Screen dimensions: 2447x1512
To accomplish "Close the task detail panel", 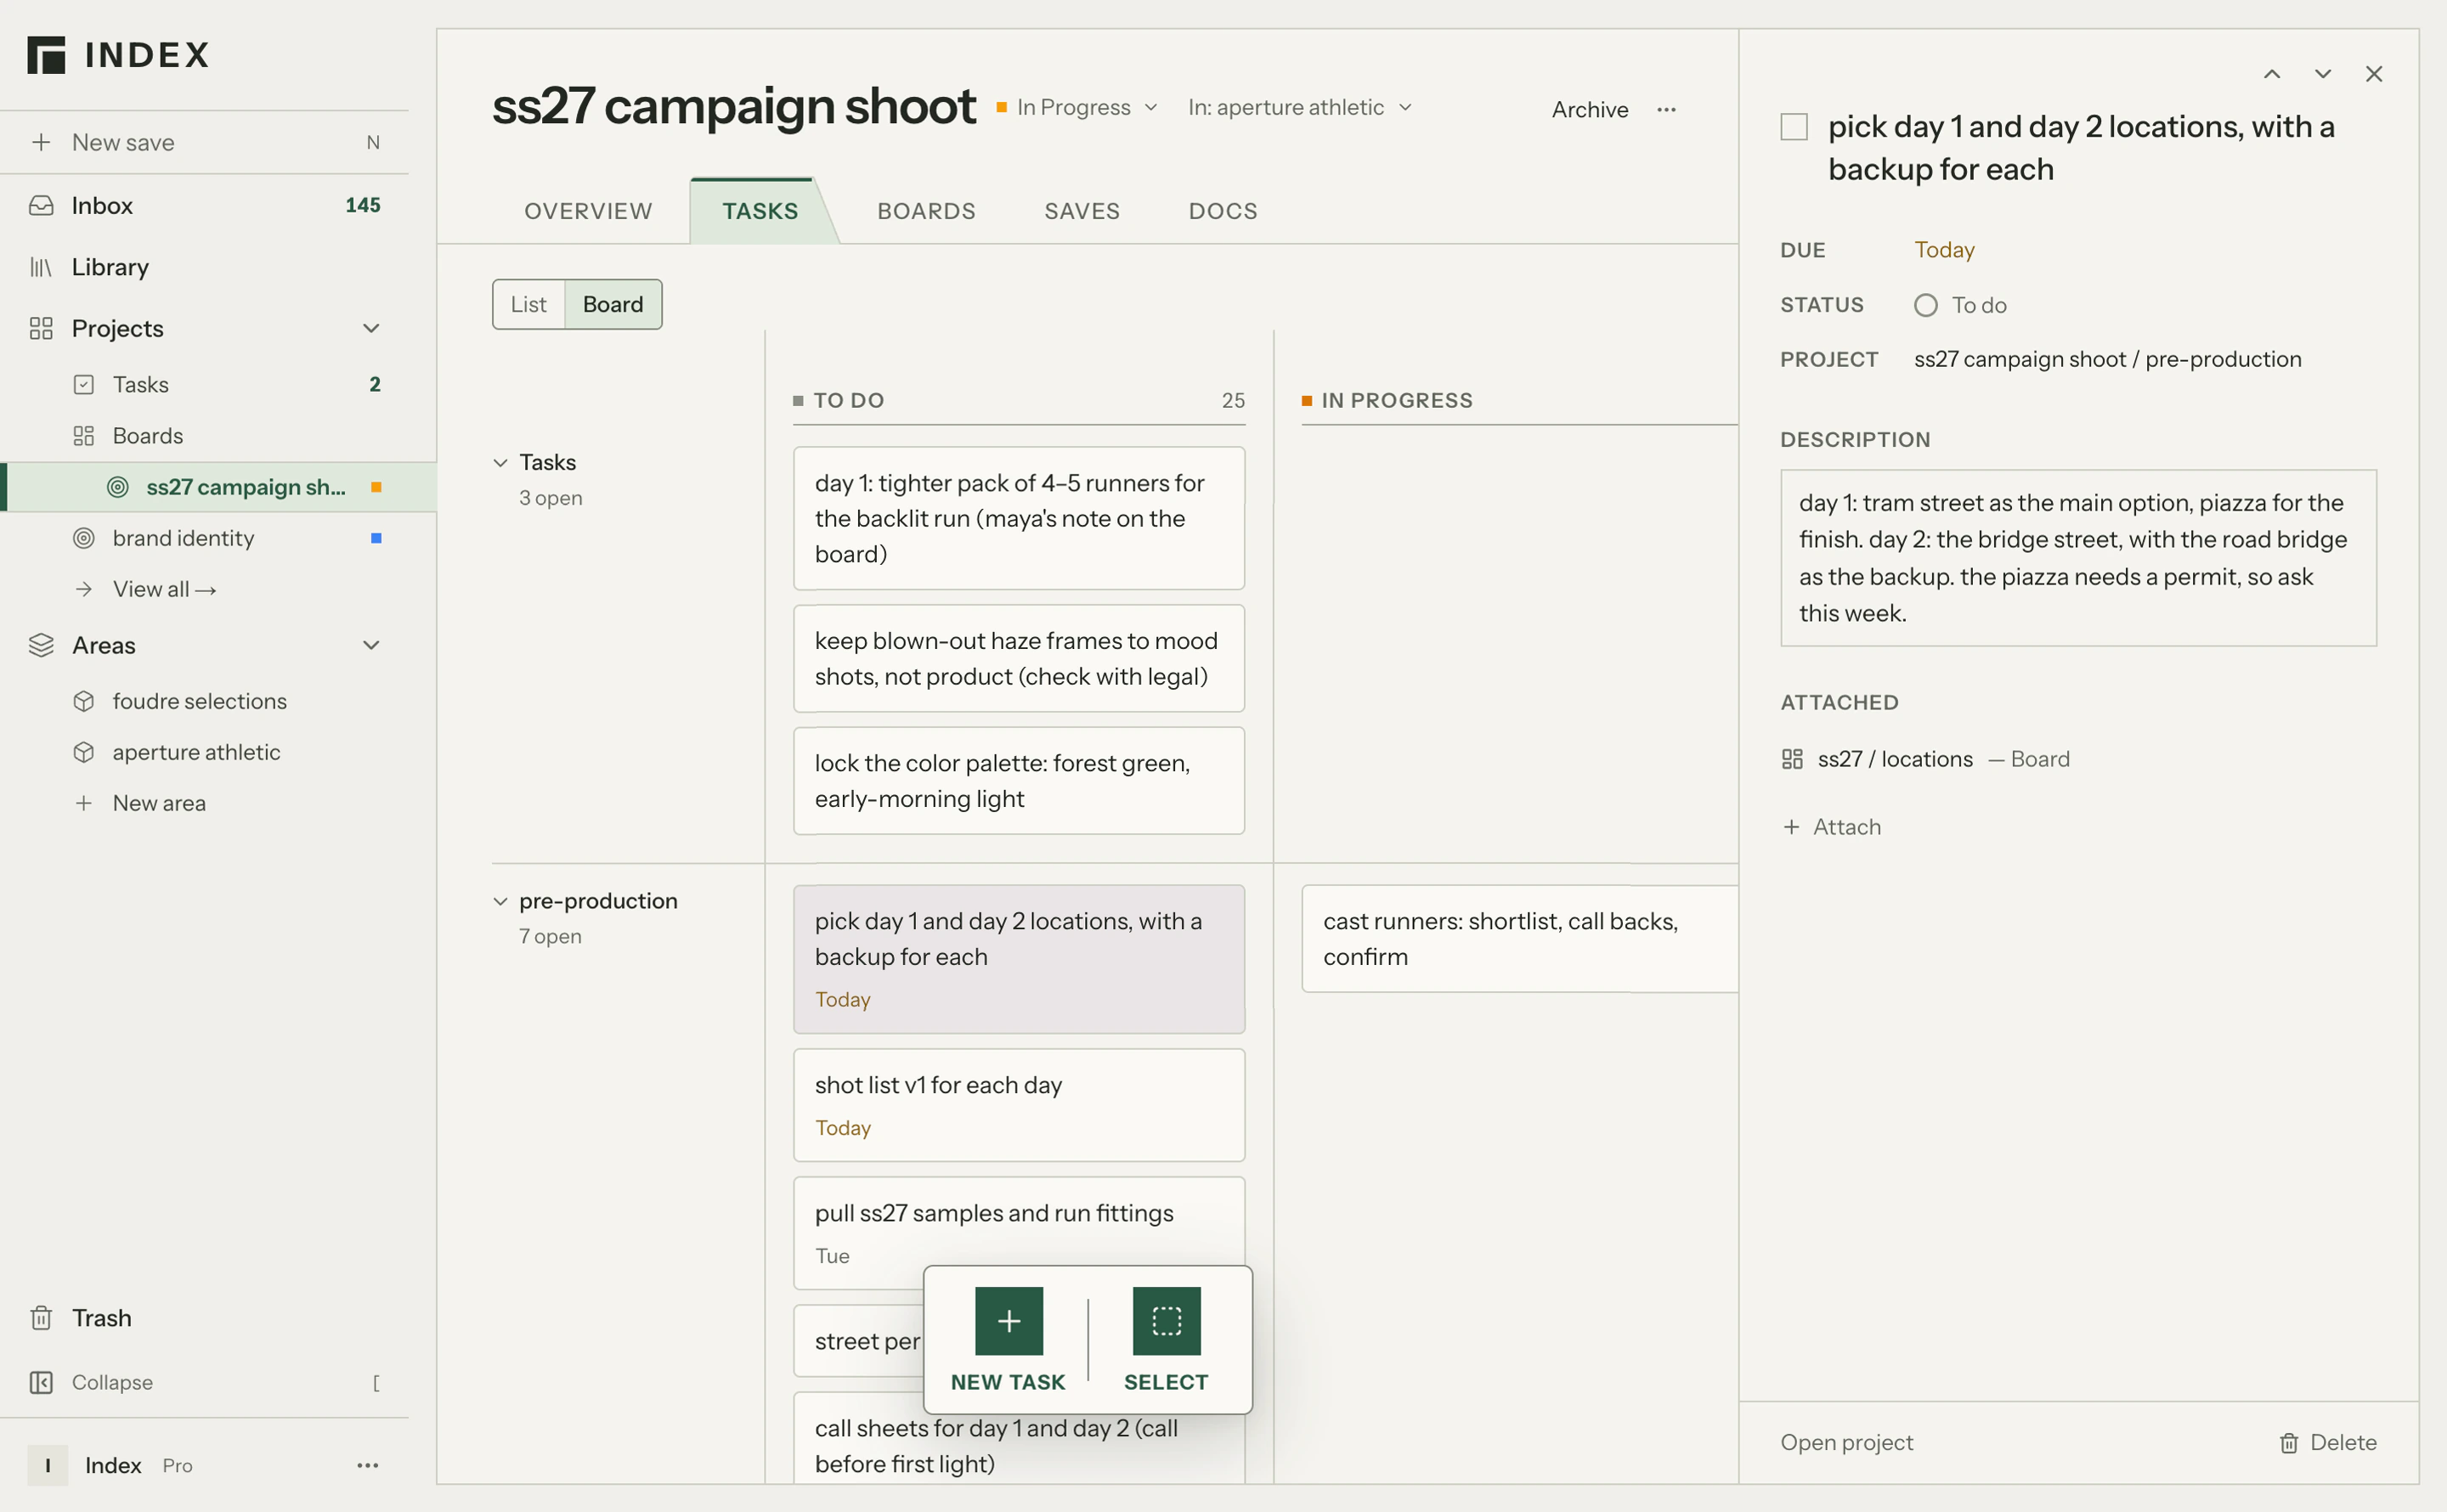I will [x=2374, y=74].
